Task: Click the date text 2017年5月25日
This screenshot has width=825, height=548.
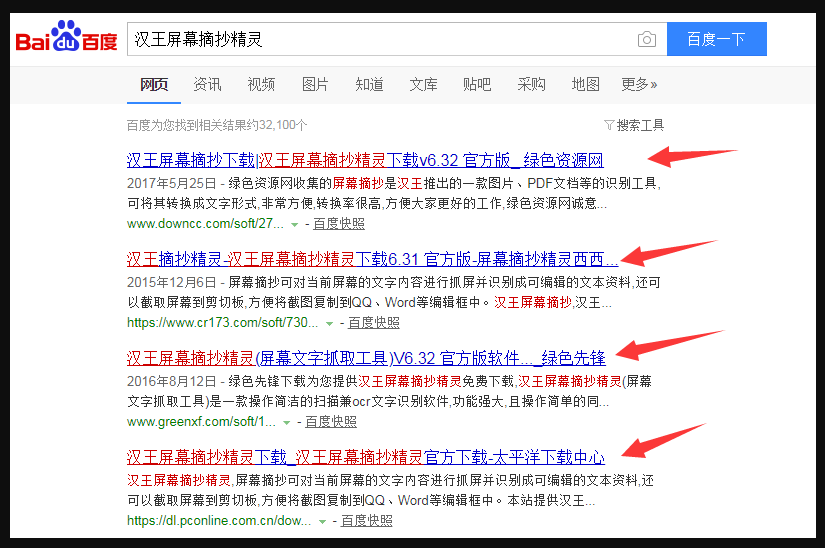Action: [x=172, y=183]
